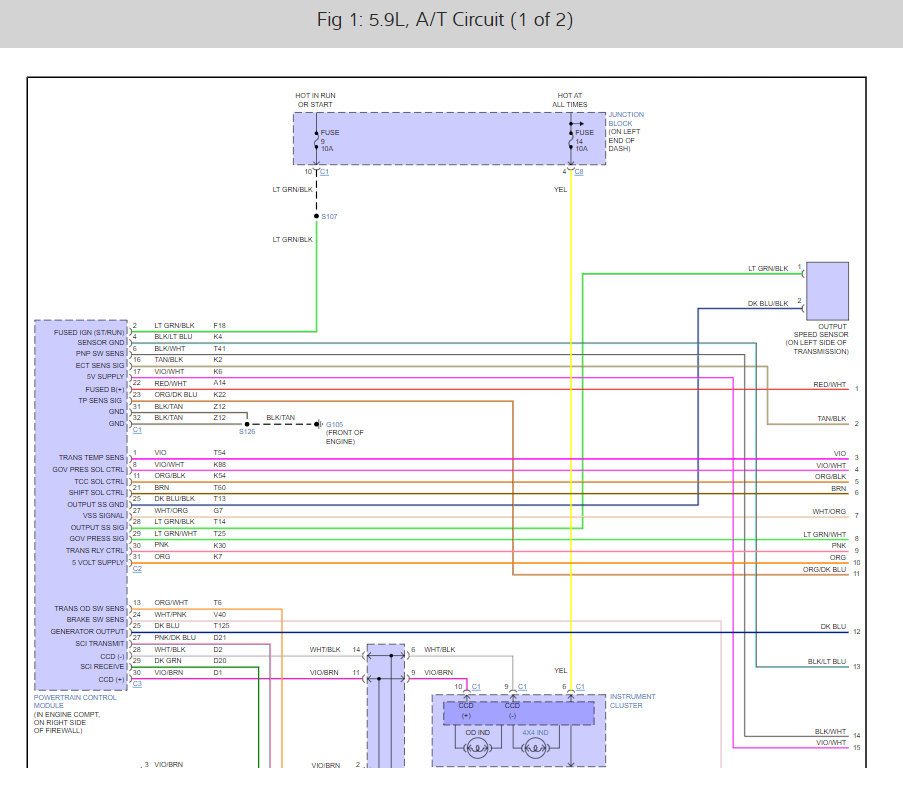Screen dimensions: 903x799
Task: Click the 'SENSOR GND' pin label
Action: point(101,342)
